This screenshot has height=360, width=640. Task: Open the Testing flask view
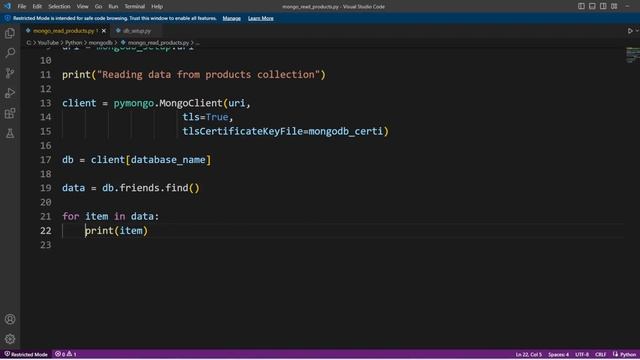pyautogui.click(x=10, y=133)
